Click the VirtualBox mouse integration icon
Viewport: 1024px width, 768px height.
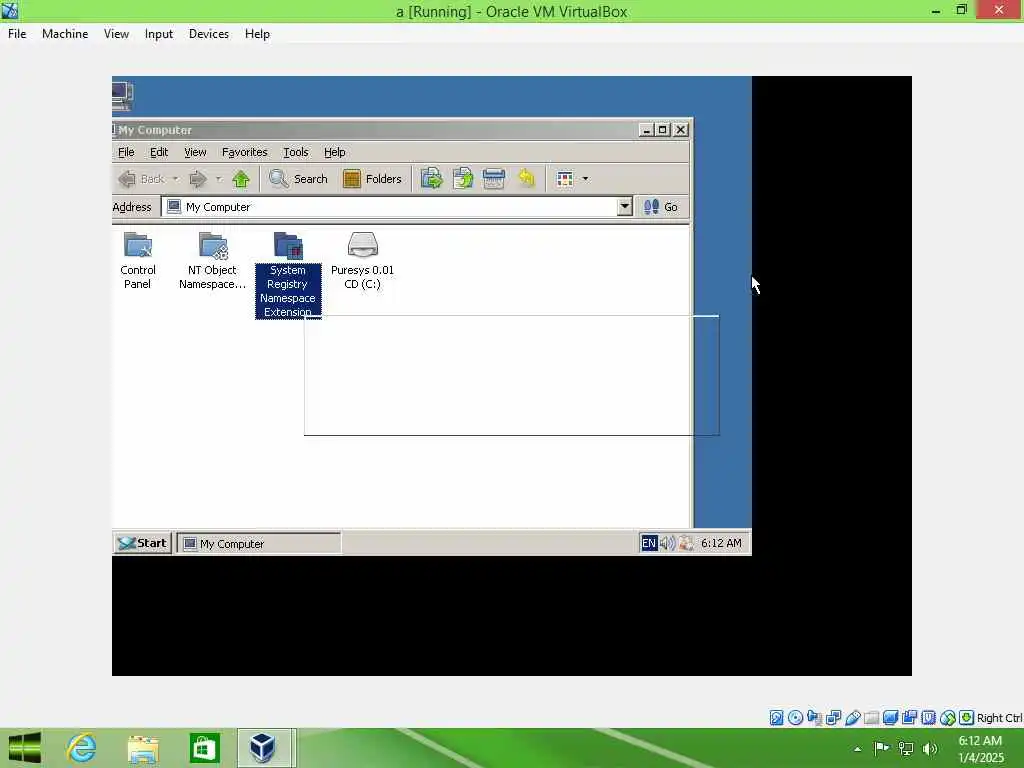[x=948, y=718]
